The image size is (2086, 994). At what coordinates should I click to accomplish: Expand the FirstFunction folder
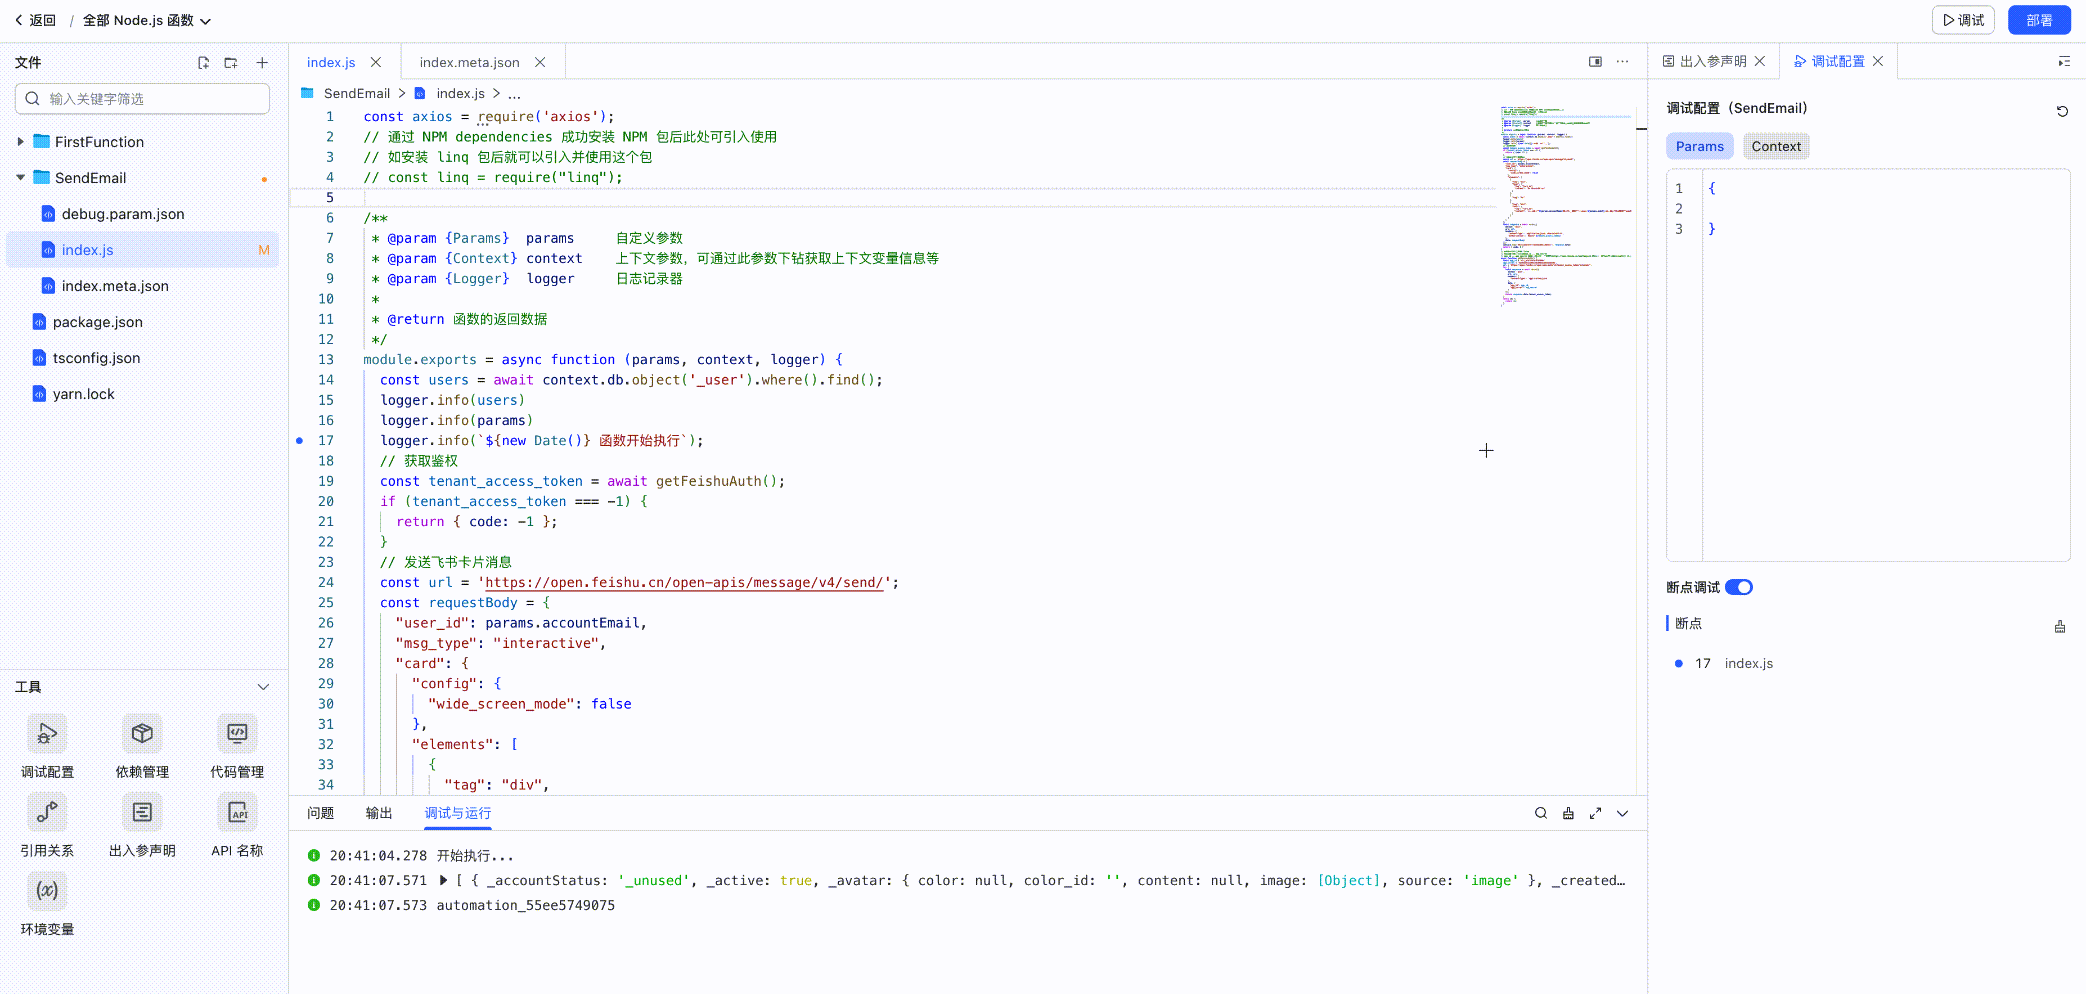(x=21, y=142)
